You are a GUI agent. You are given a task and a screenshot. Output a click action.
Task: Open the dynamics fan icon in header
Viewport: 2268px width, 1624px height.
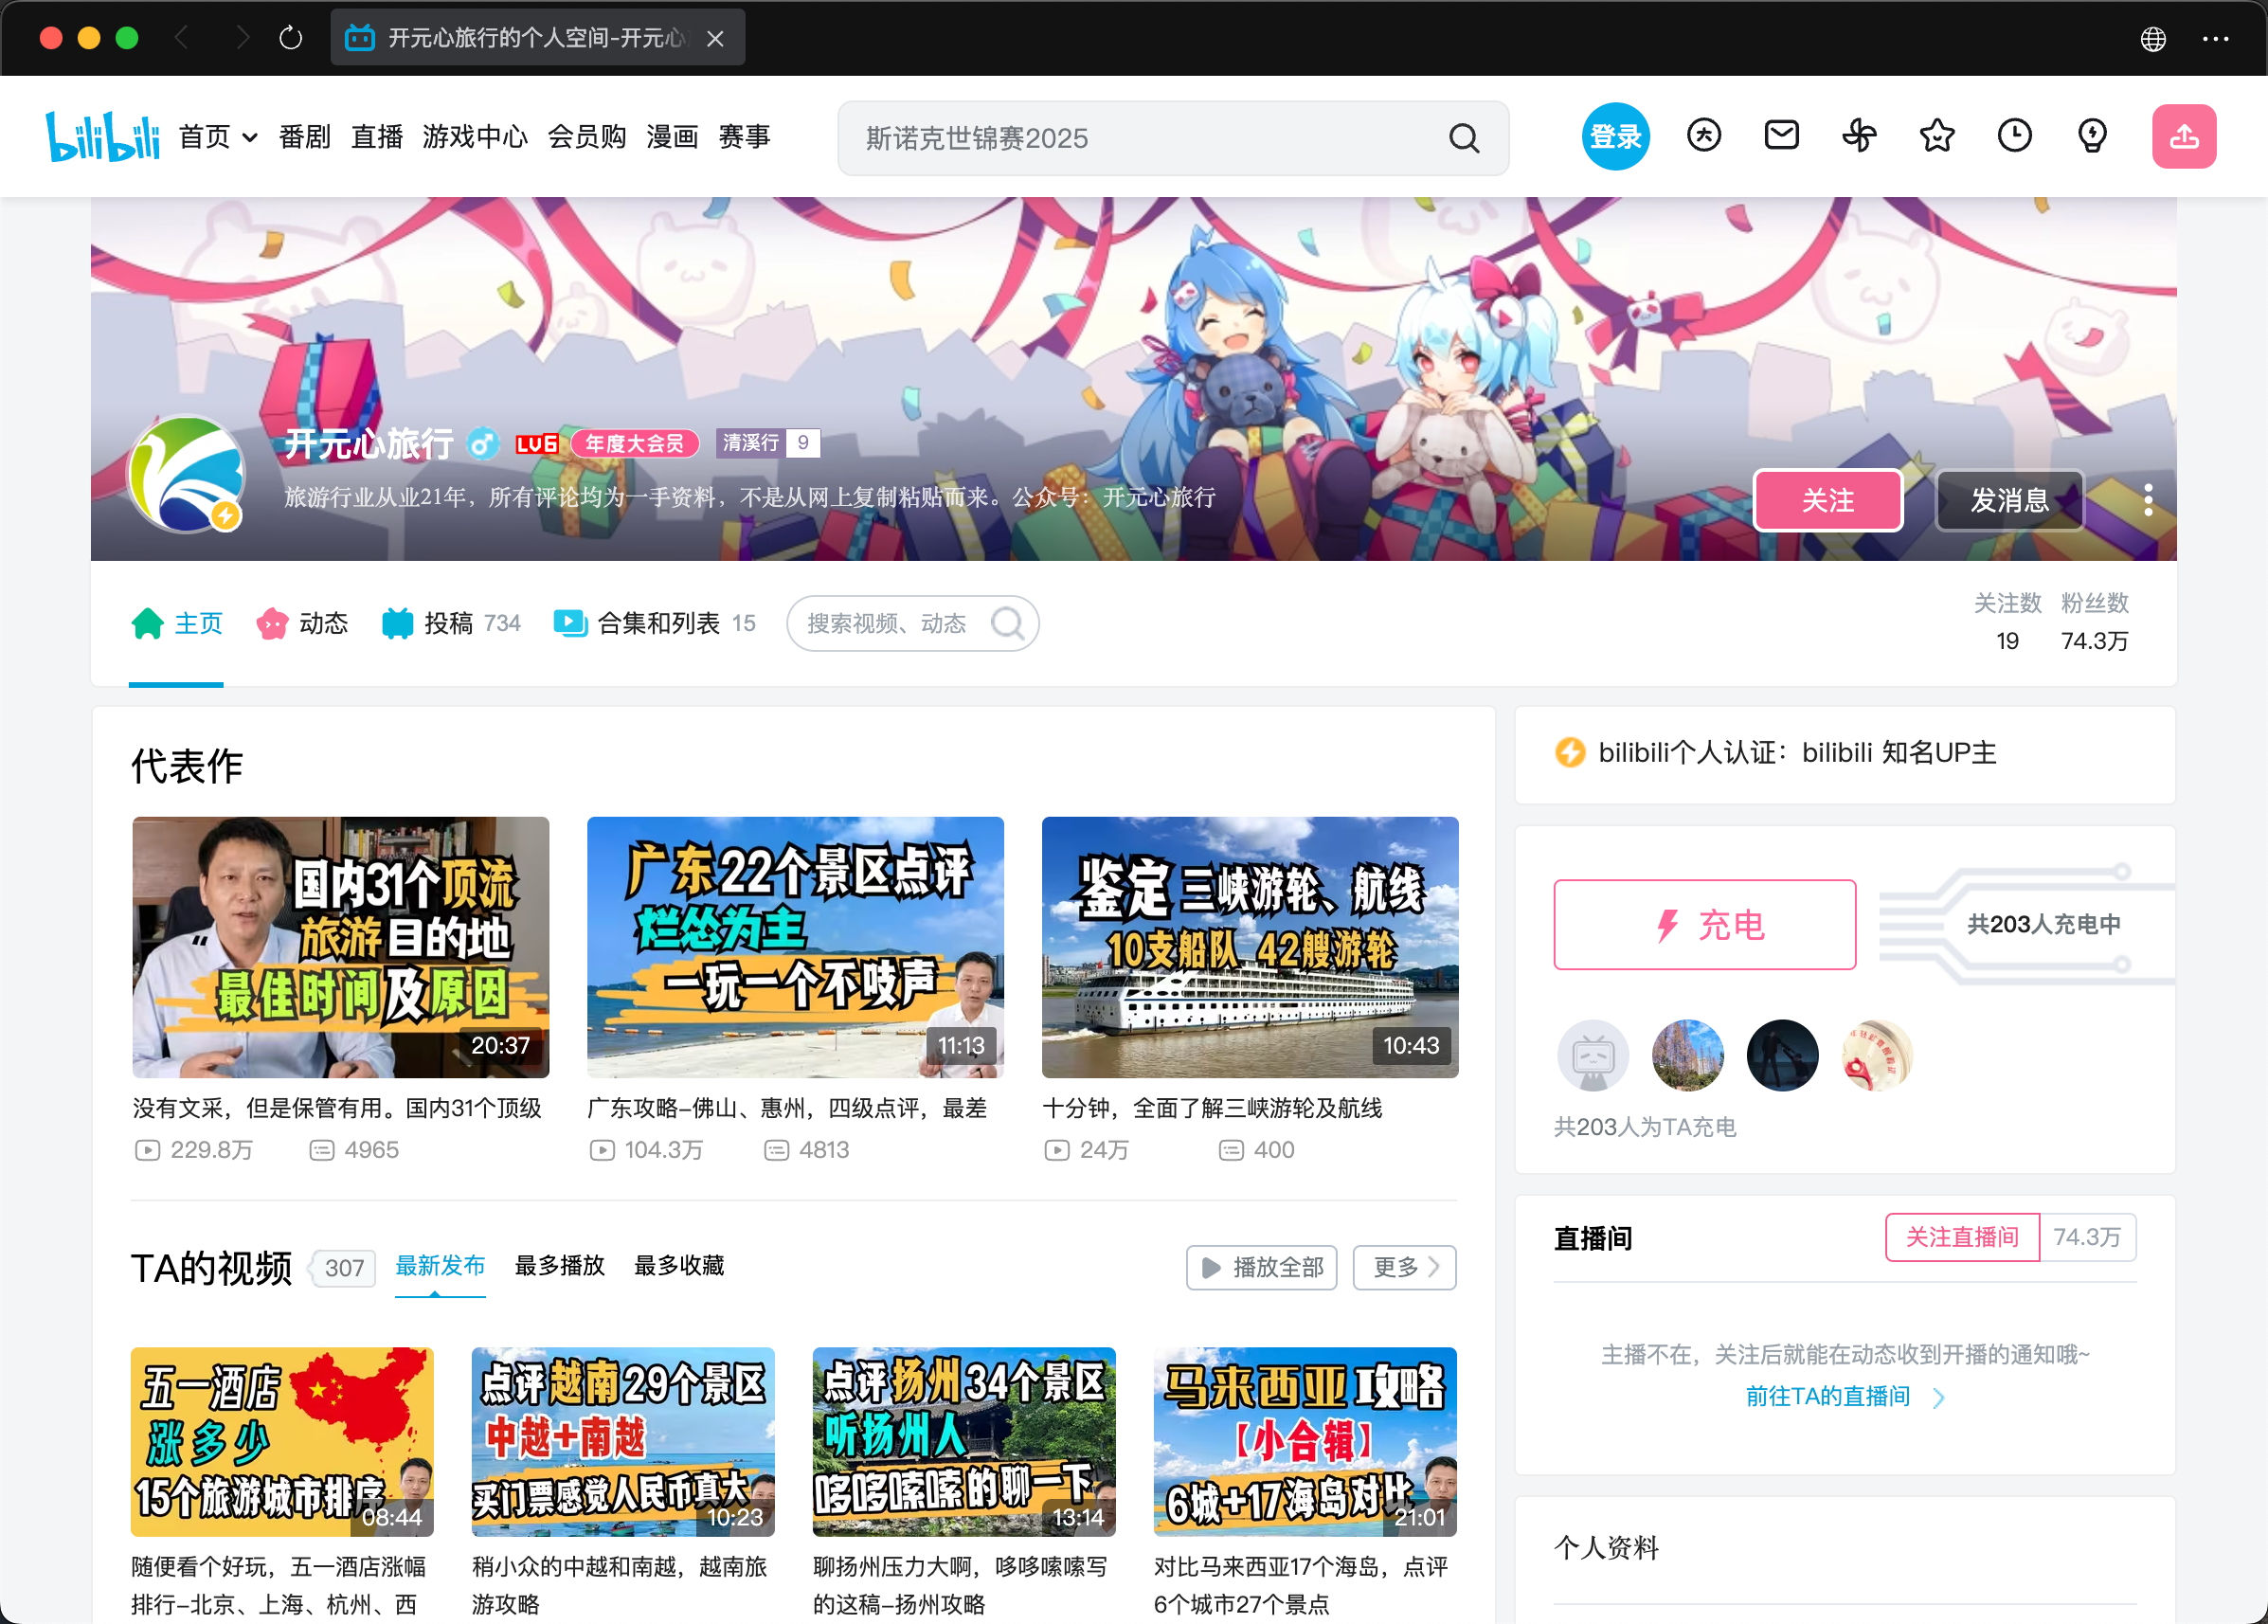coord(1859,136)
